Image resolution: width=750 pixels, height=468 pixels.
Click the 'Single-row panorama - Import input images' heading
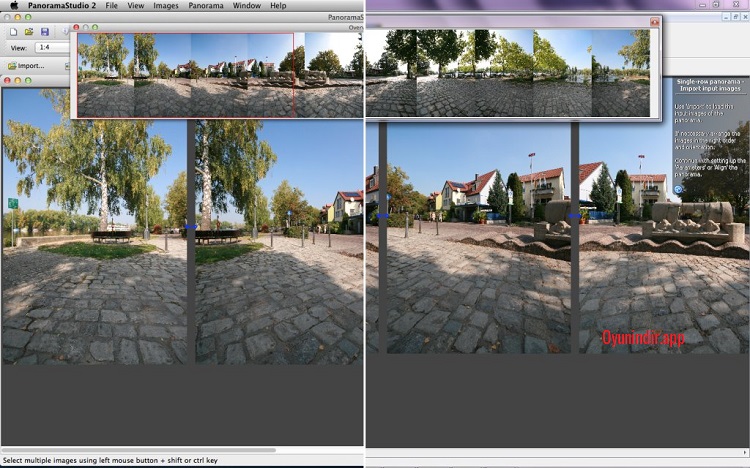(x=710, y=85)
